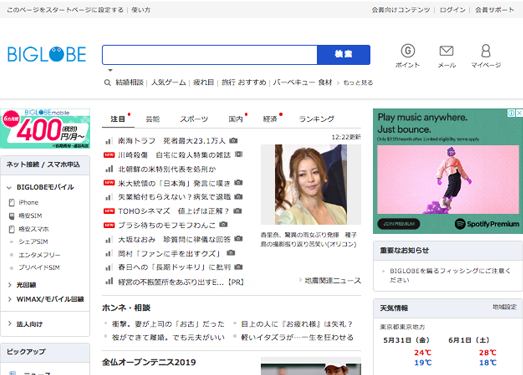Click the magnifier icon beside 結婚相談
The image size is (523, 375).
pos(107,82)
